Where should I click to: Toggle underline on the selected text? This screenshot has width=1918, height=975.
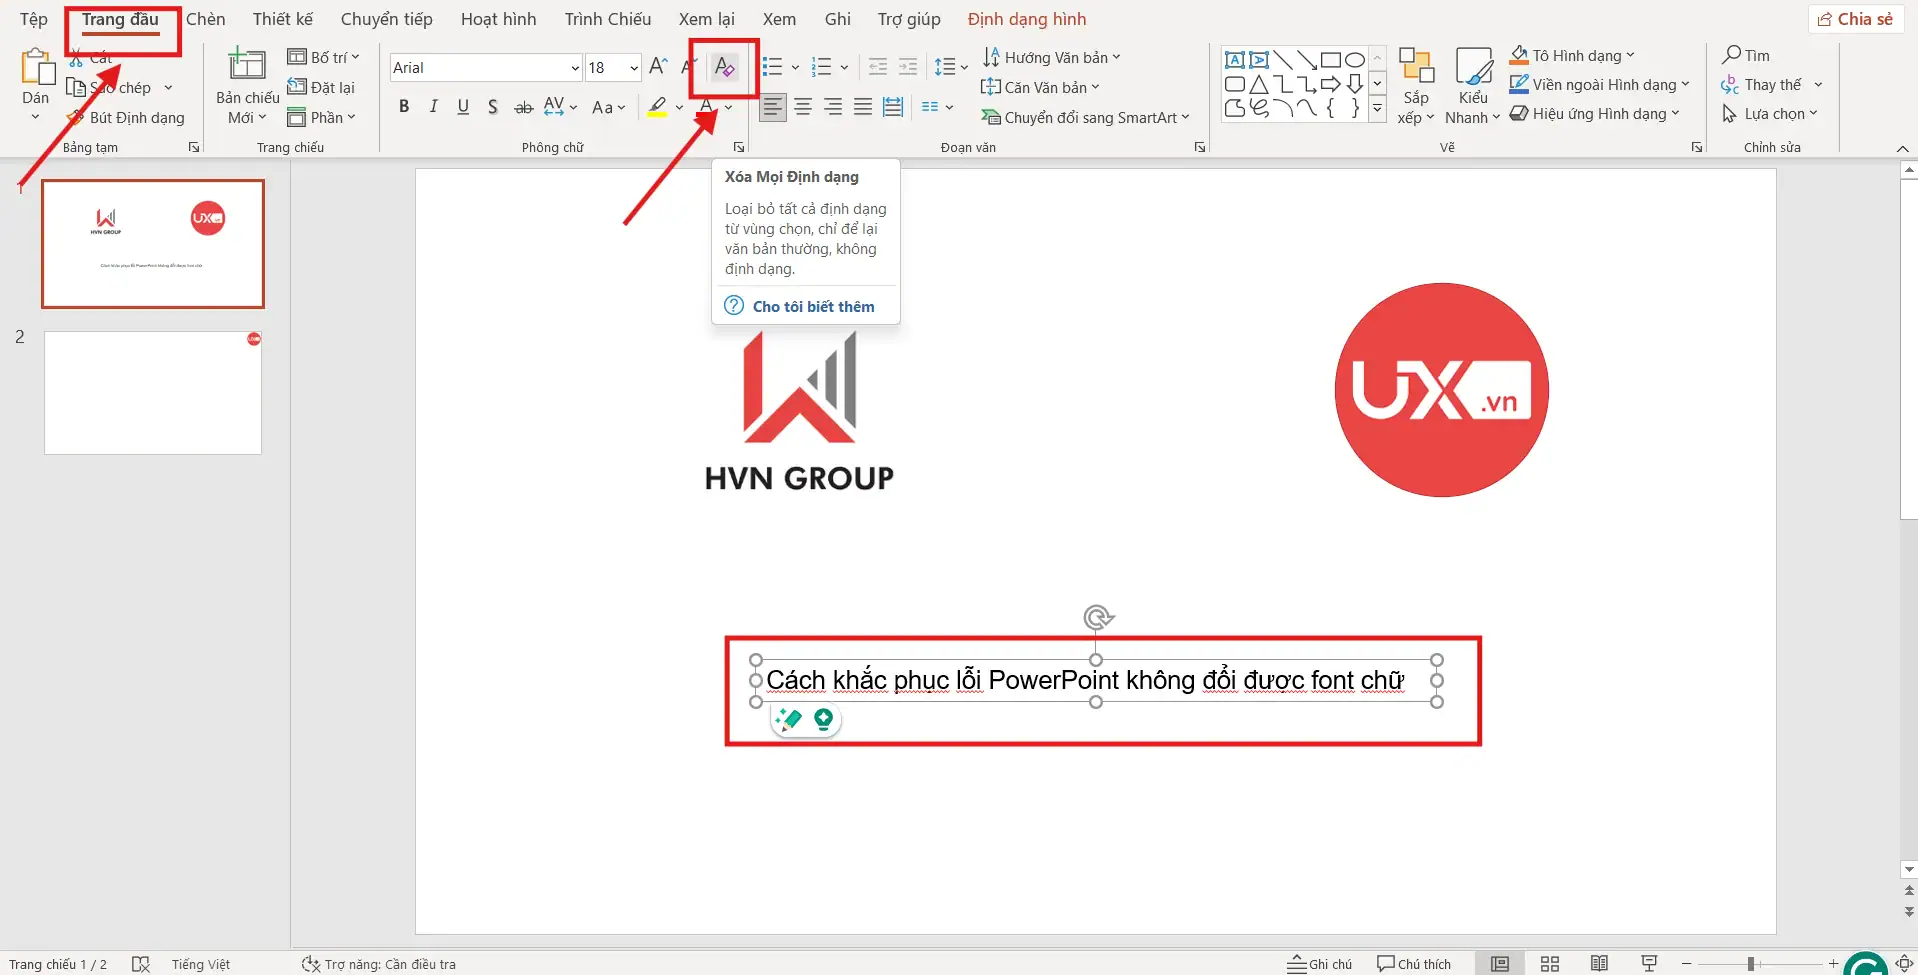coord(462,106)
